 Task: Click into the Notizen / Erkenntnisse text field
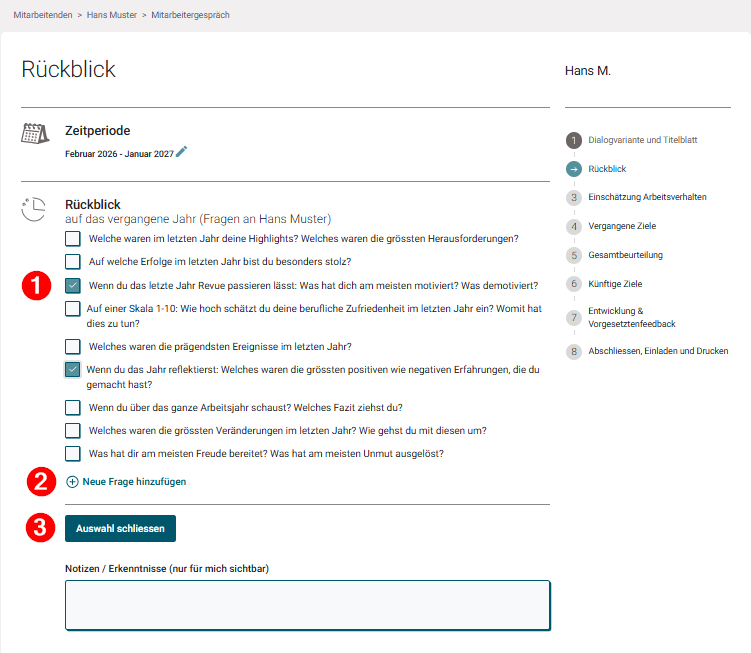coord(308,606)
